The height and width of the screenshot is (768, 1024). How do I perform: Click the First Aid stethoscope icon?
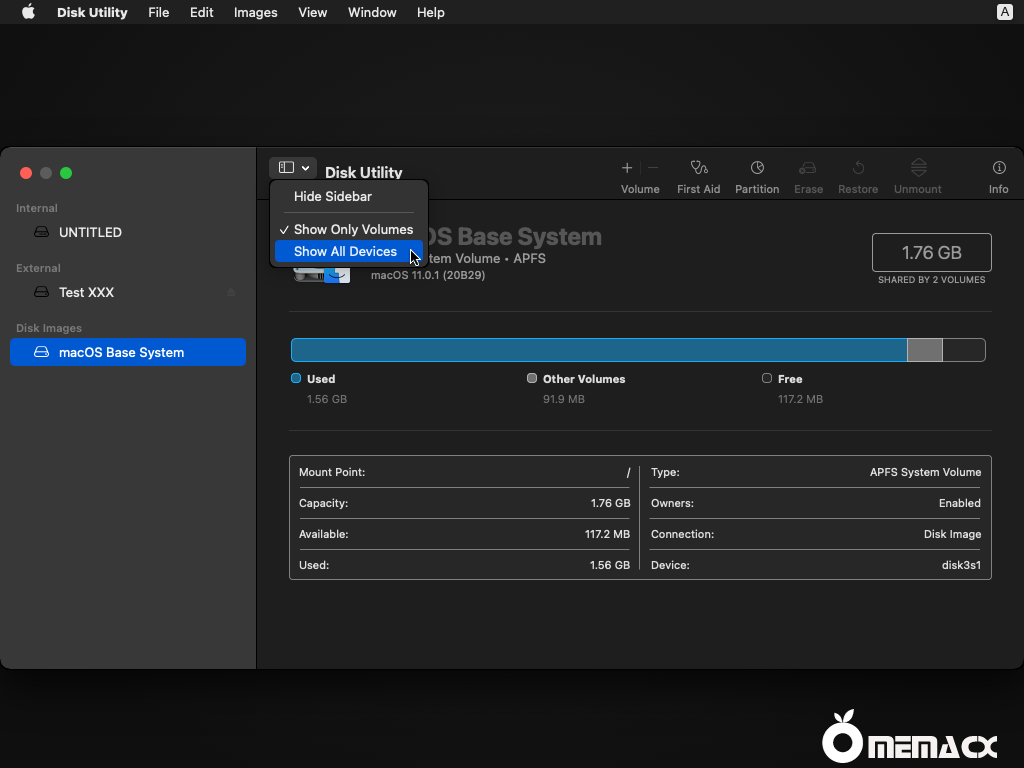pyautogui.click(x=698, y=168)
